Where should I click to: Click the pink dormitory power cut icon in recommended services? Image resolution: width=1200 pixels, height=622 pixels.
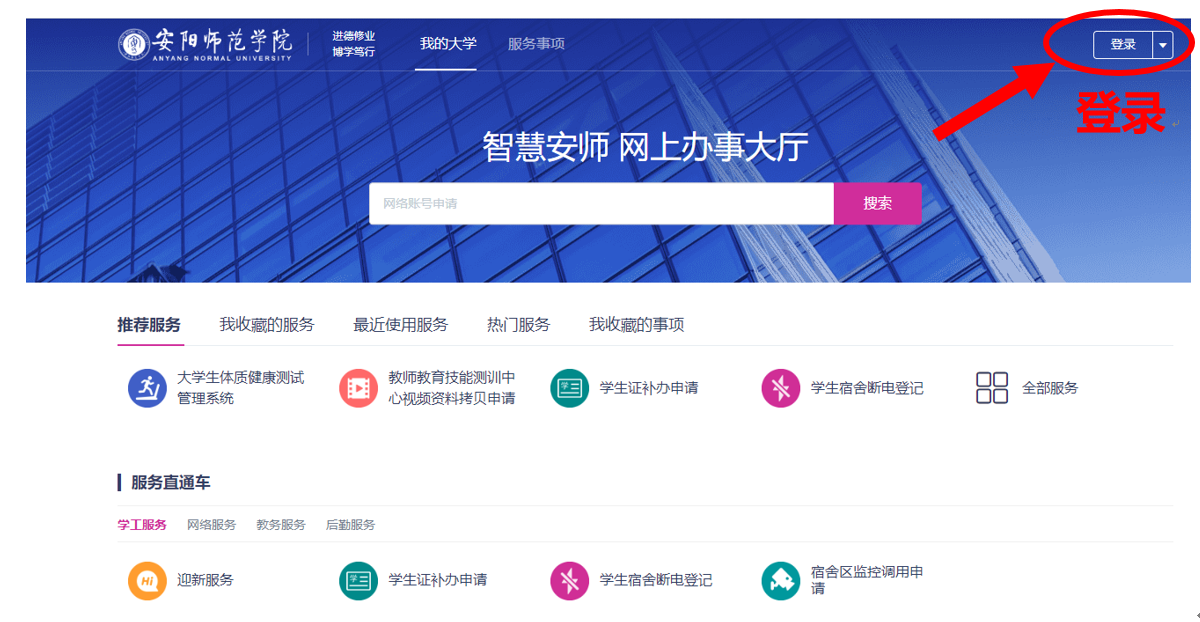point(780,388)
